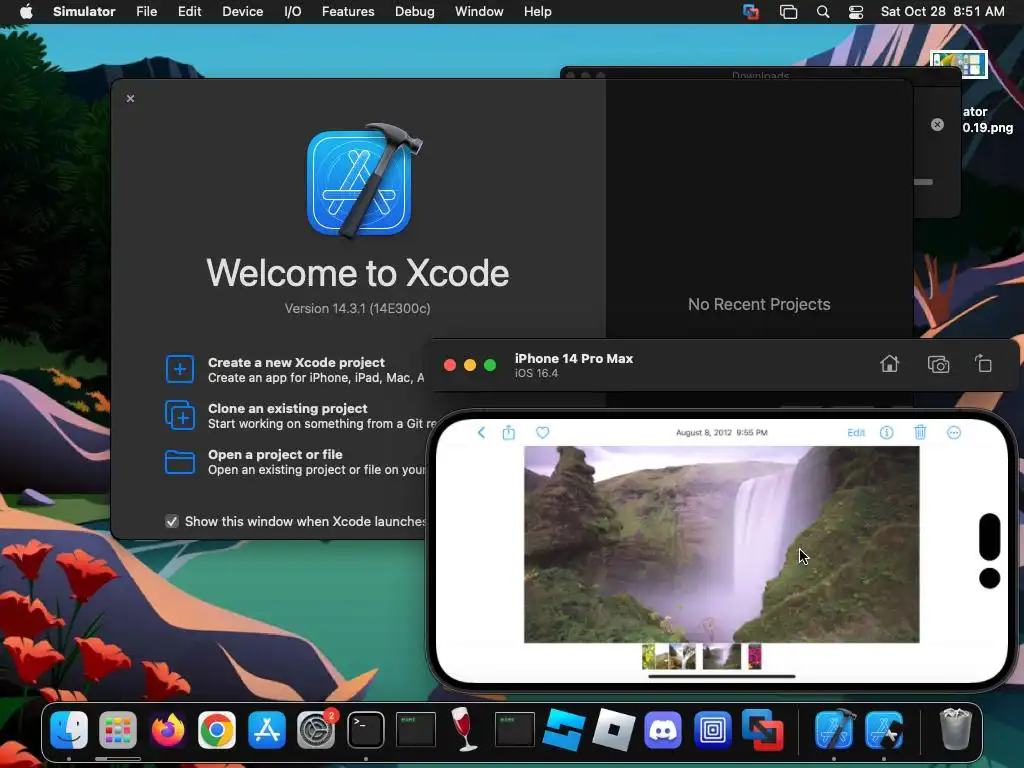Open Spotlight search in the menu bar
The height and width of the screenshot is (768, 1024).
click(823, 12)
